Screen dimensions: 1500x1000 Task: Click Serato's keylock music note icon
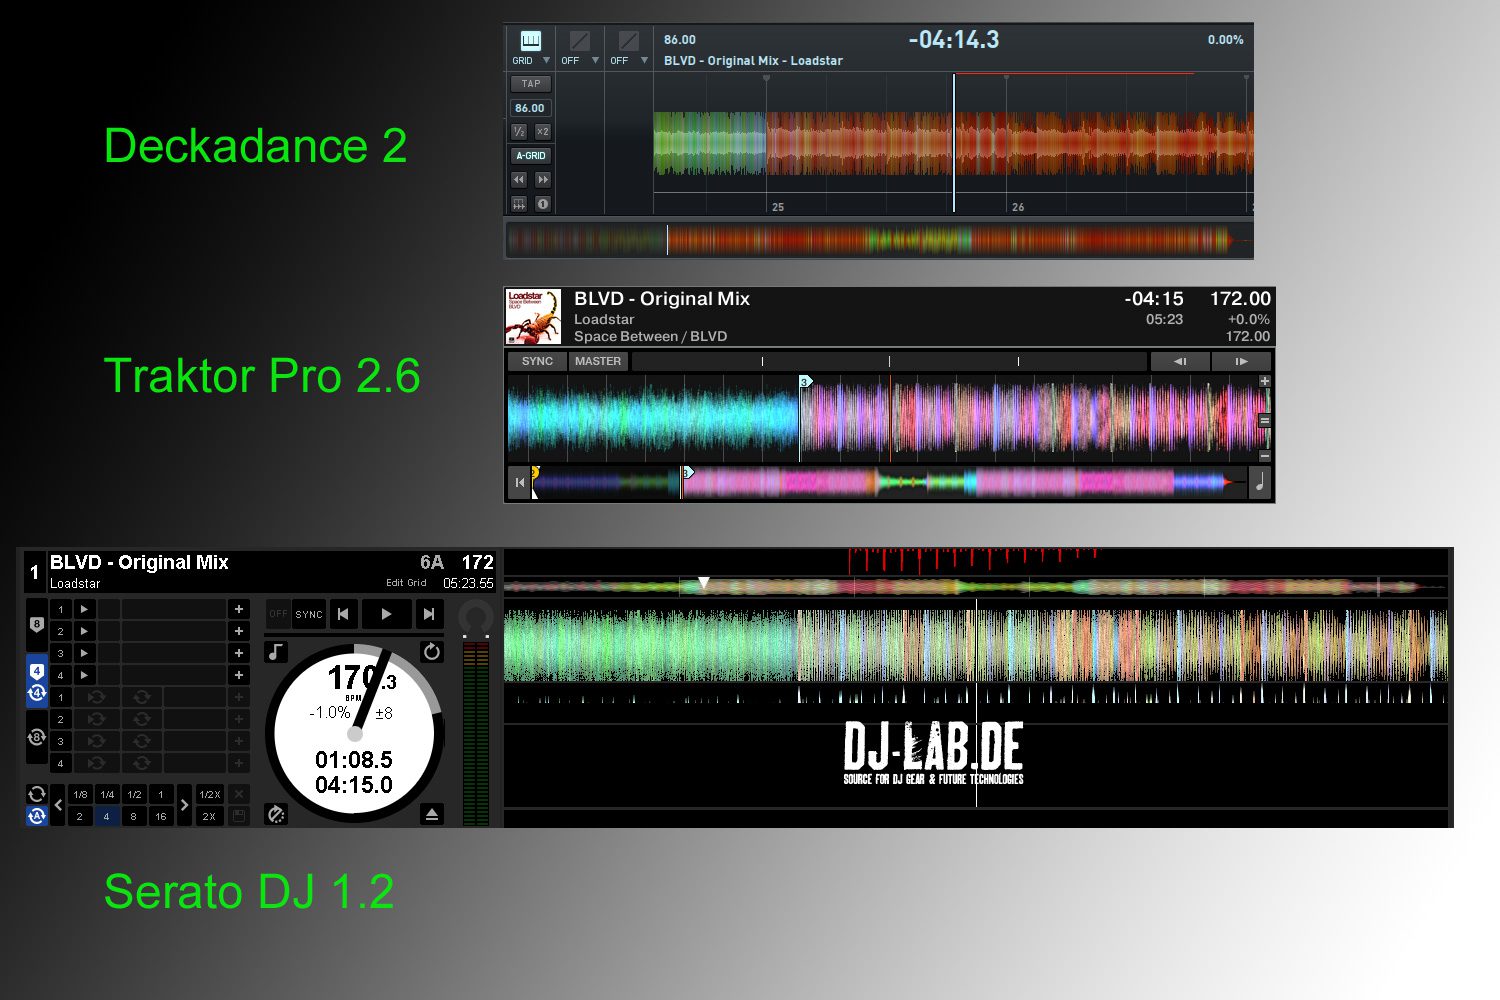click(x=276, y=652)
